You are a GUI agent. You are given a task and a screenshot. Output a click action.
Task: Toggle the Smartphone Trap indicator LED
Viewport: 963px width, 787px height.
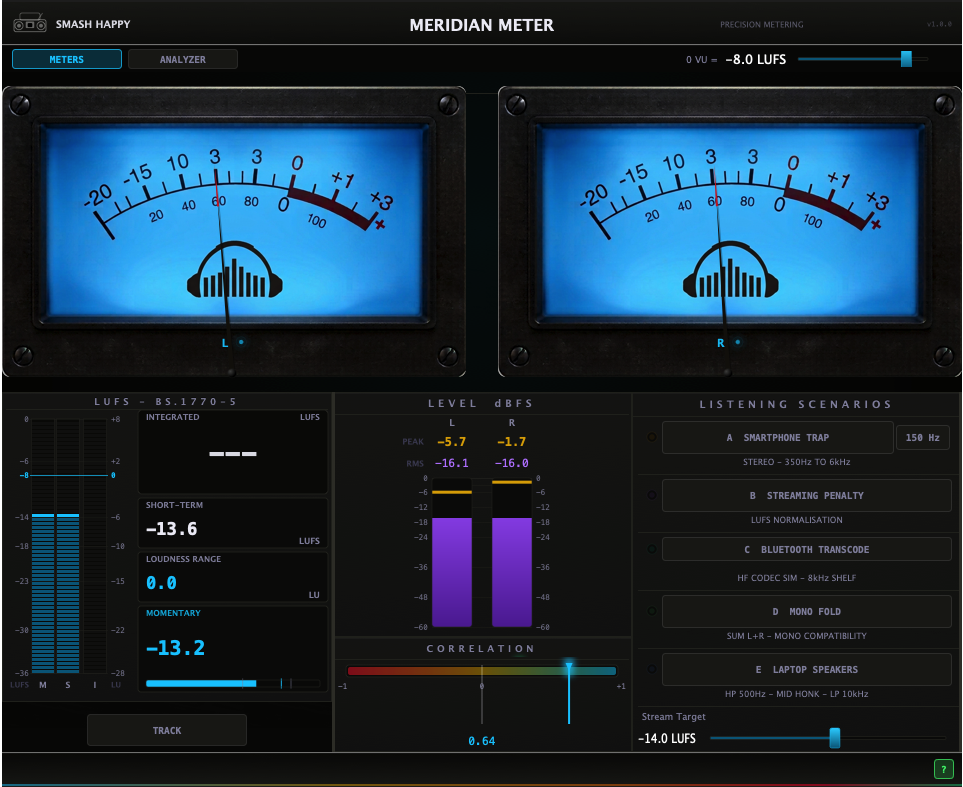point(652,437)
